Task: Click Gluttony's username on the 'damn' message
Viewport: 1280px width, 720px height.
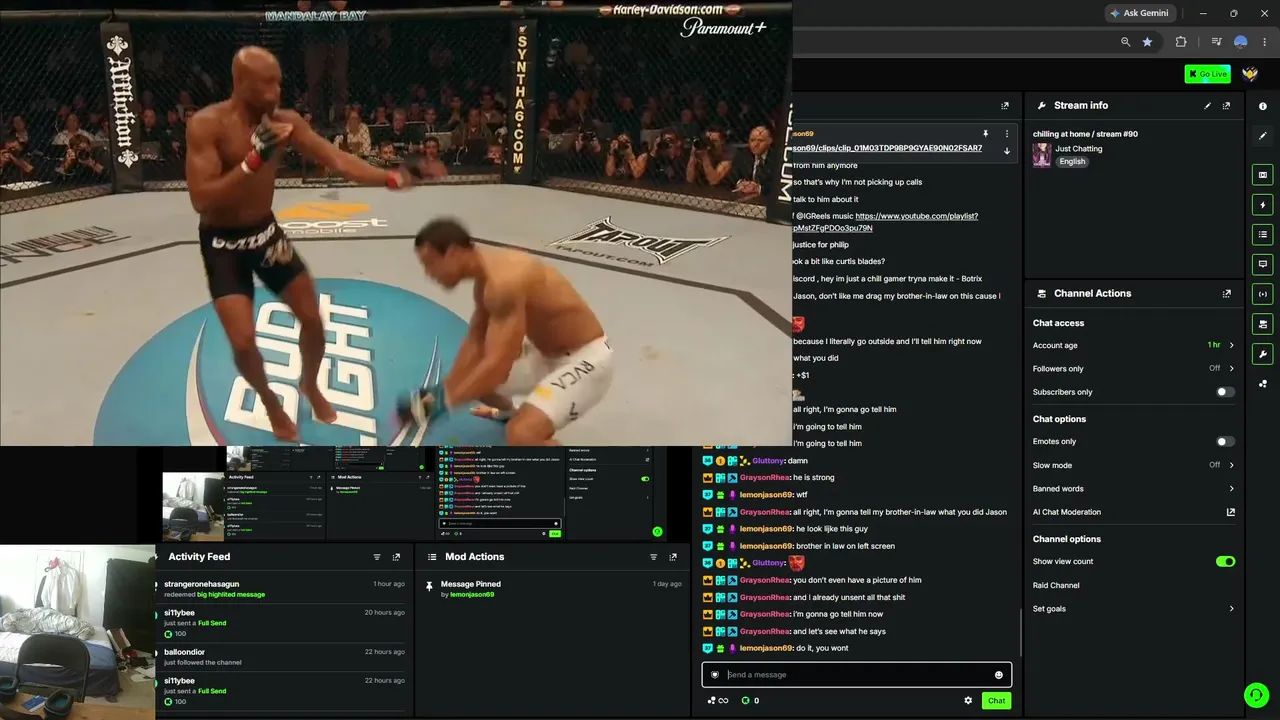Action: point(769,461)
